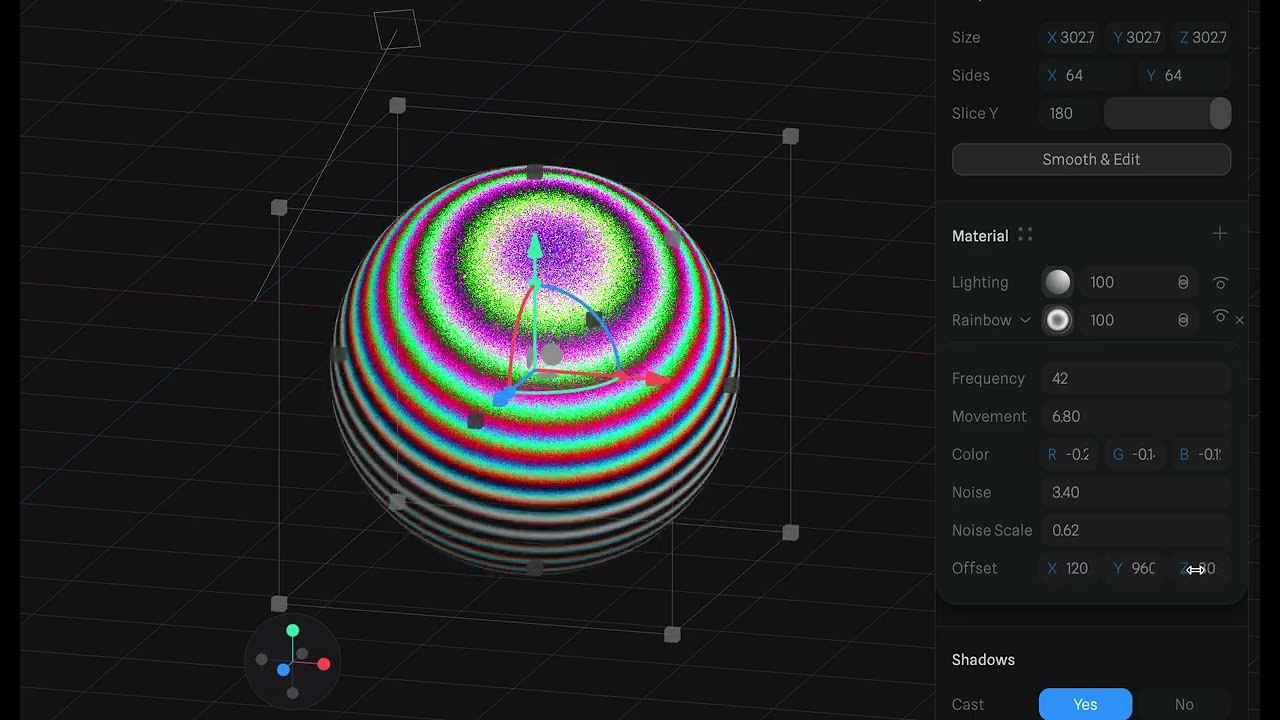
Task: Edit the Movement value 6.80
Action: [1135, 416]
